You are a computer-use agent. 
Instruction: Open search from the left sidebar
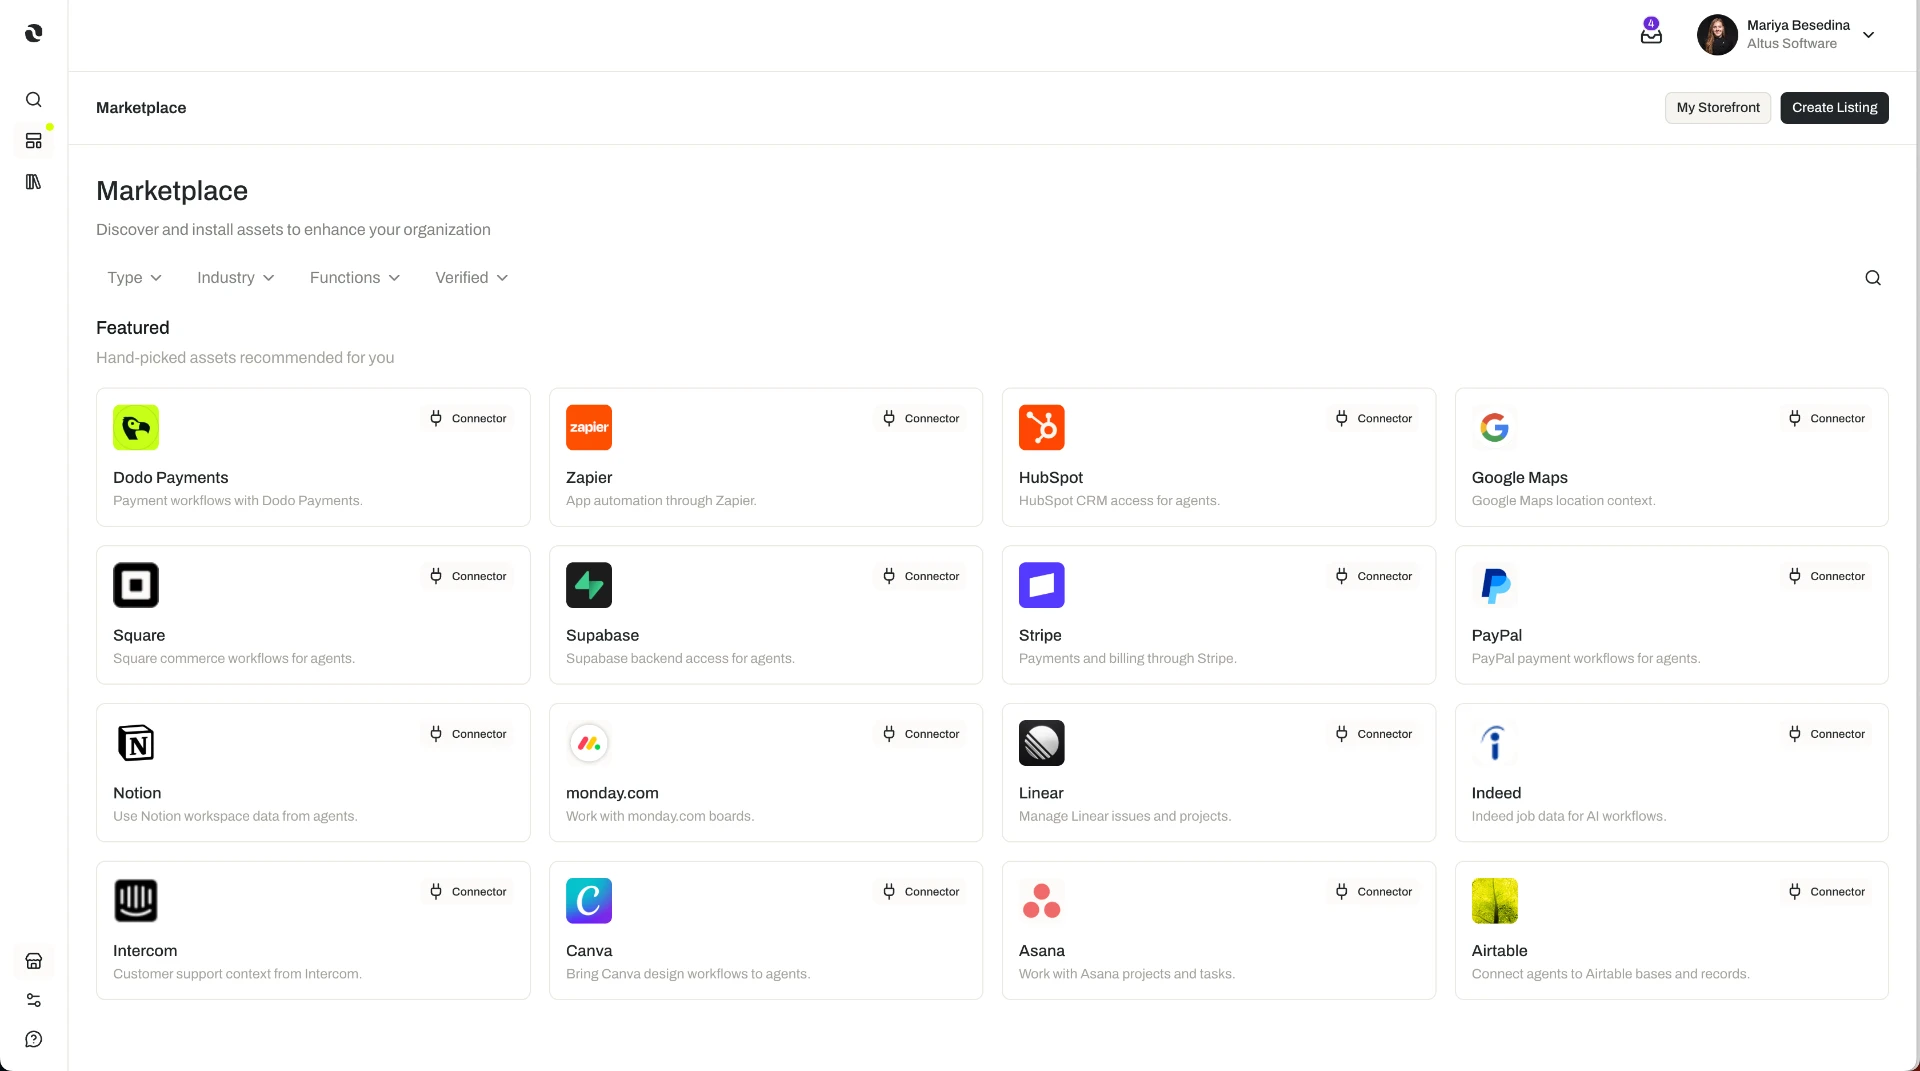33,100
